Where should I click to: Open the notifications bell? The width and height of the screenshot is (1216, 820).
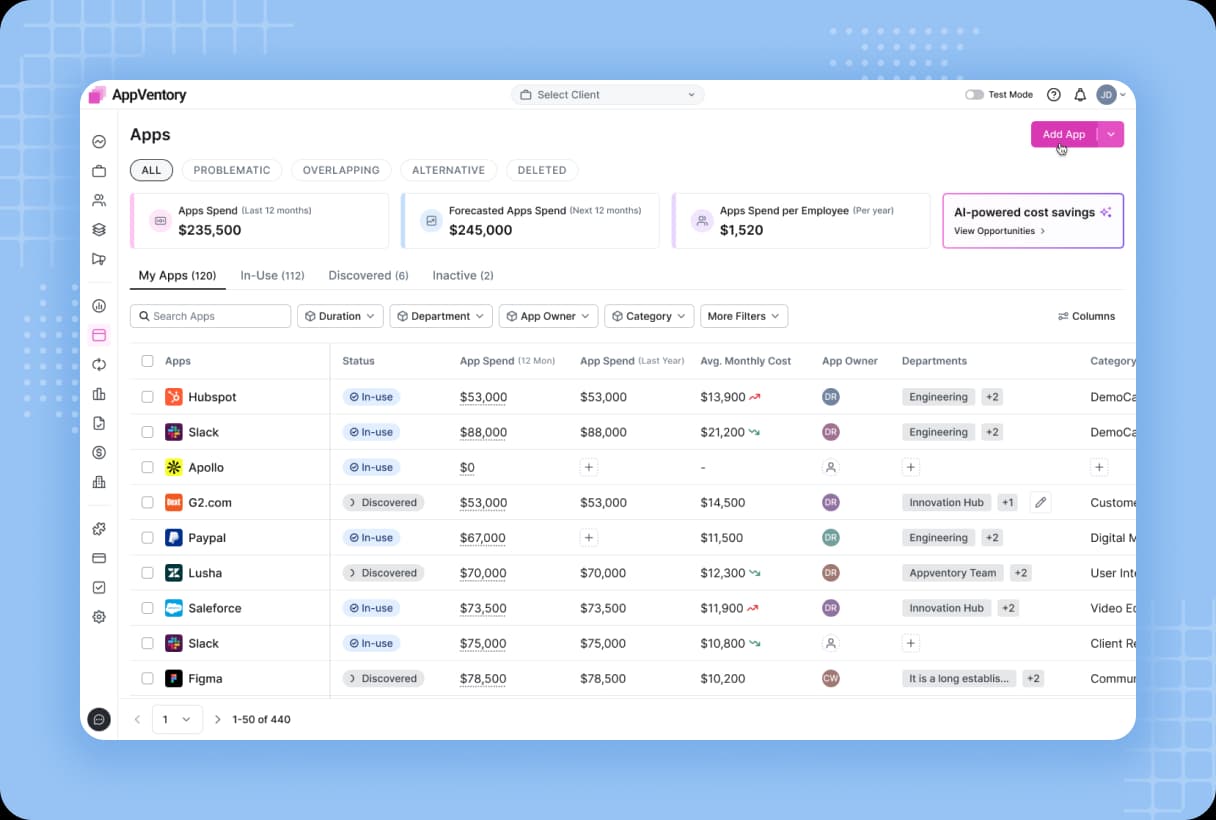click(1080, 94)
